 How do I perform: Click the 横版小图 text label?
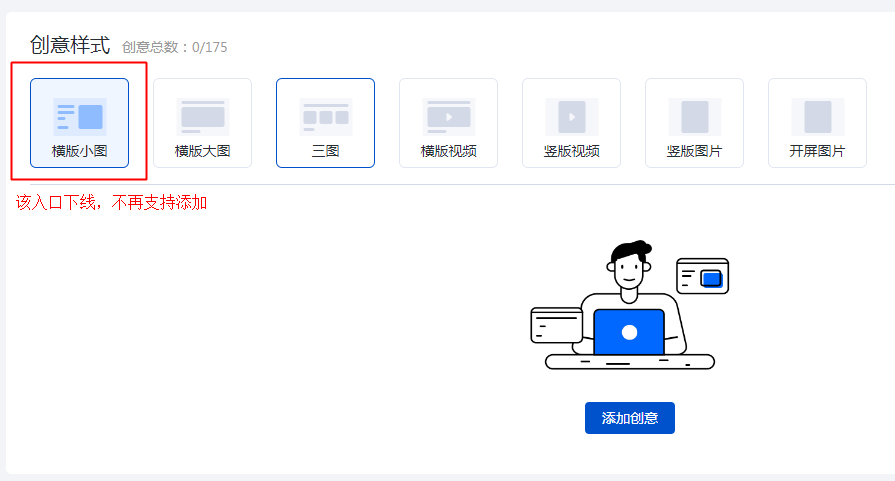point(79,152)
